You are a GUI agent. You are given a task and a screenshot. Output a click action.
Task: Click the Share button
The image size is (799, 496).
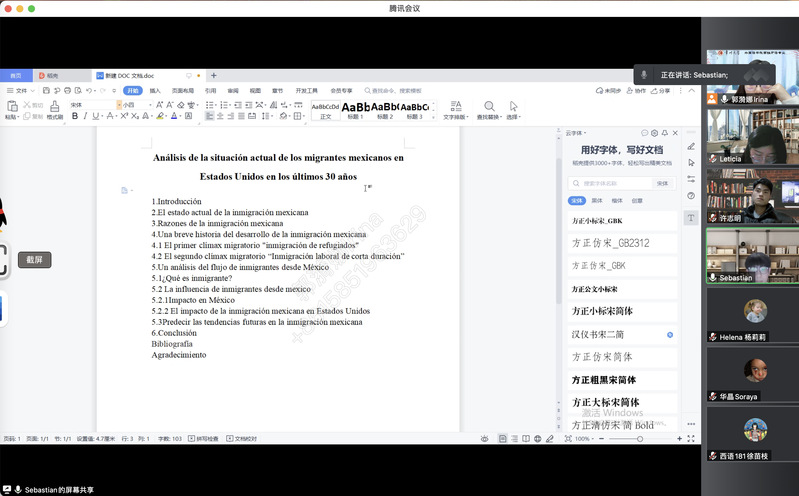click(660, 90)
